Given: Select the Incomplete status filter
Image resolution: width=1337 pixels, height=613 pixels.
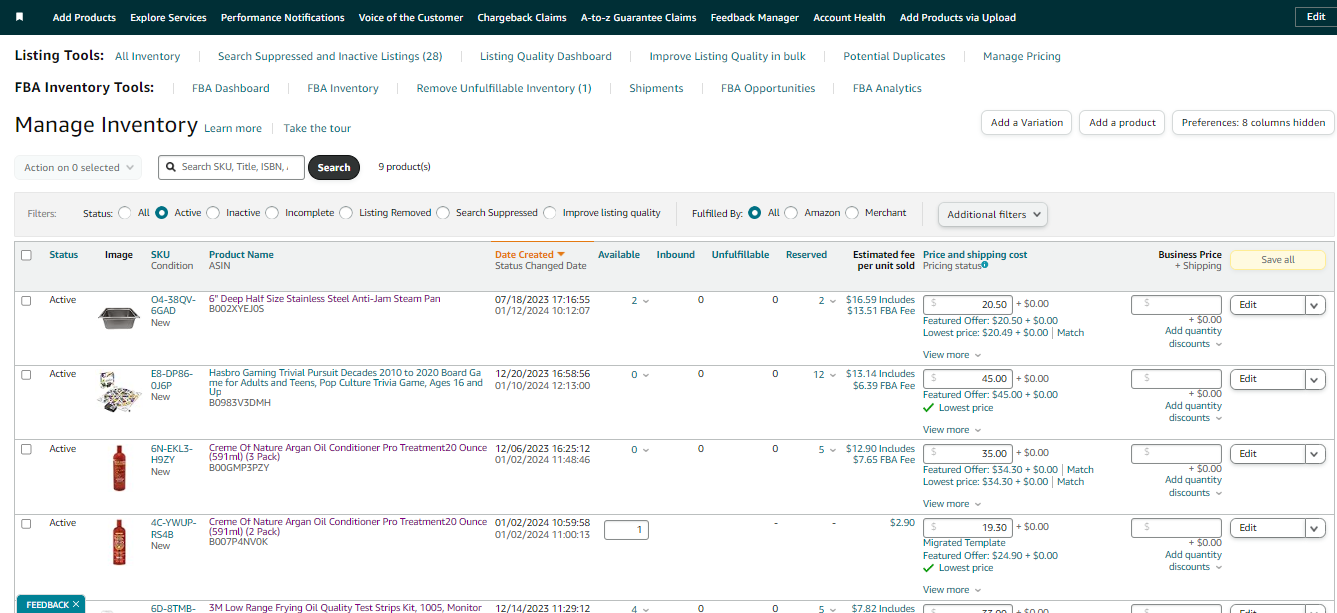Looking at the screenshot, I should pos(272,213).
